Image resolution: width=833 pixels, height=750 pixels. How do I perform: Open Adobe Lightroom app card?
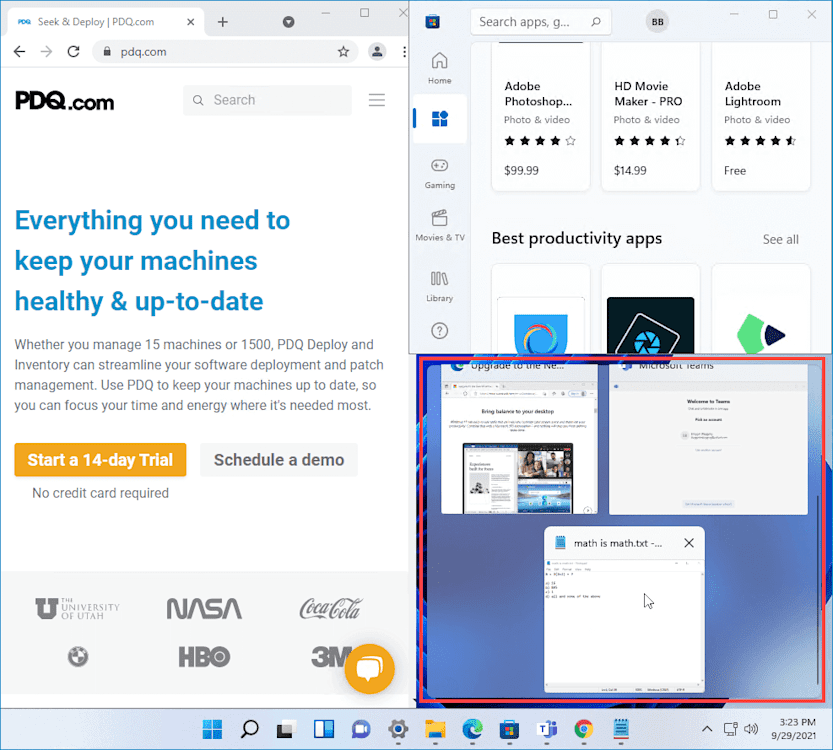click(761, 116)
